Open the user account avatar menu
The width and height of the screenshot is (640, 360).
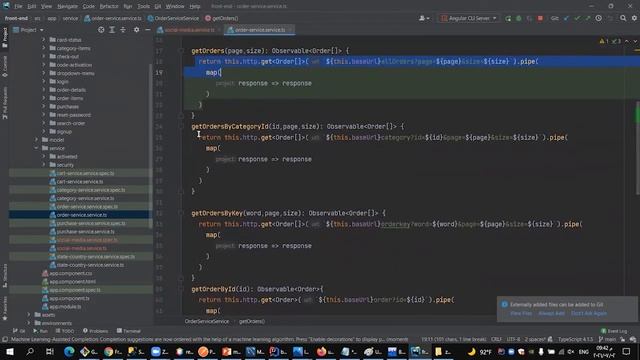(x=424, y=18)
